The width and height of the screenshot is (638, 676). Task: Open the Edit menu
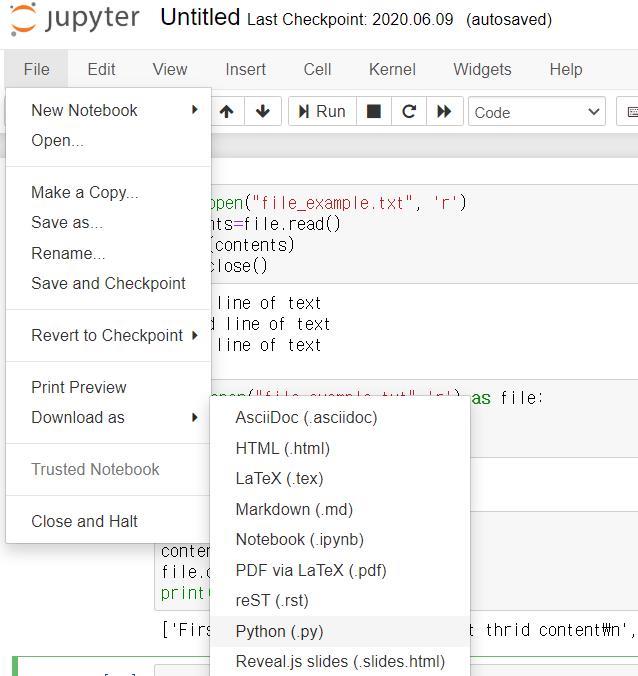point(101,69)
